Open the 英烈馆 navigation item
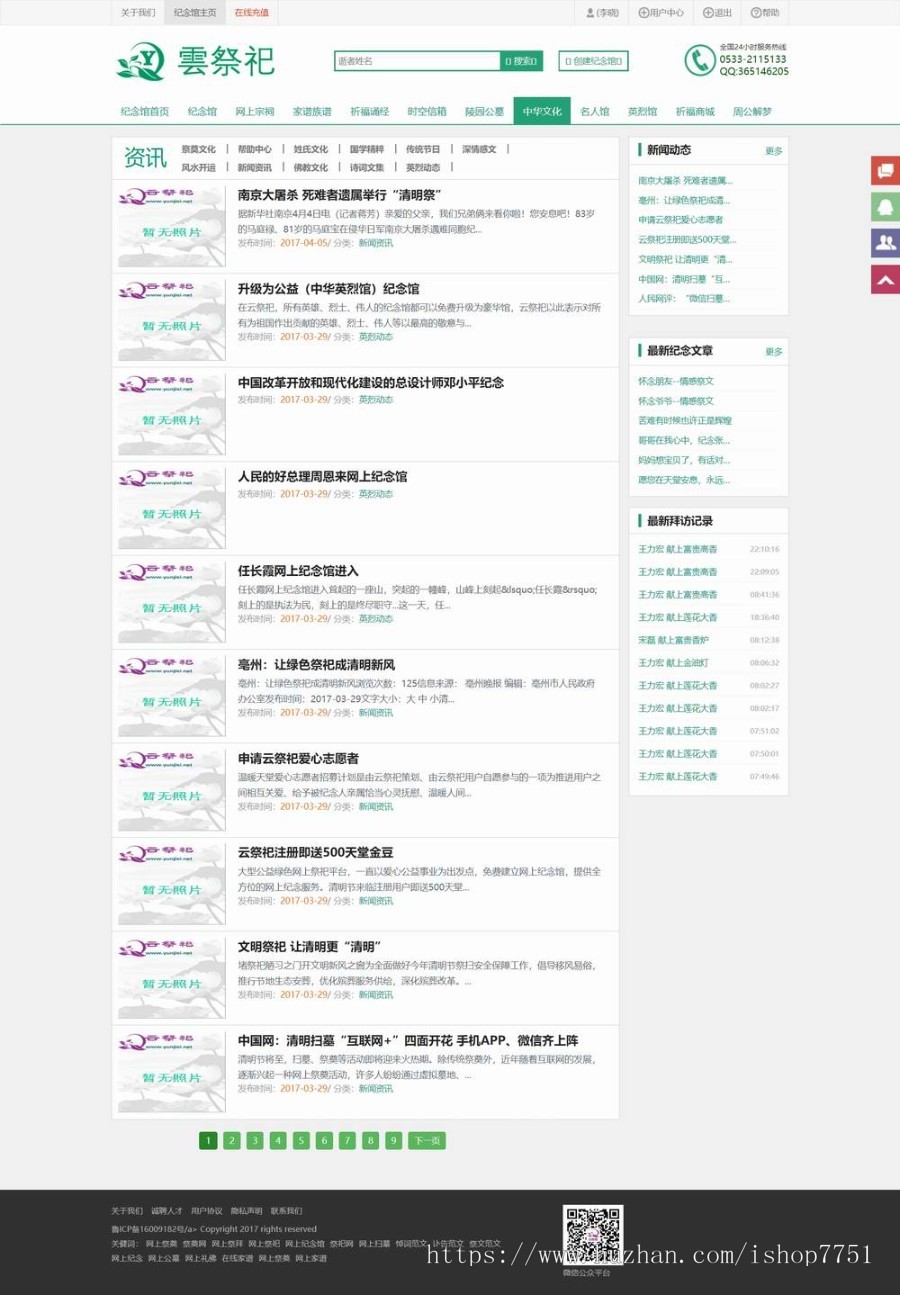The height and width of the screenshot is (1295, 900). point(642,112)
